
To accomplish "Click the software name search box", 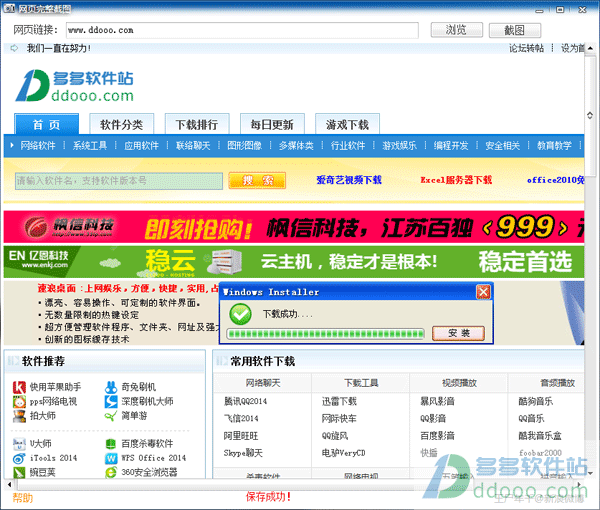I will coord(119,181).
